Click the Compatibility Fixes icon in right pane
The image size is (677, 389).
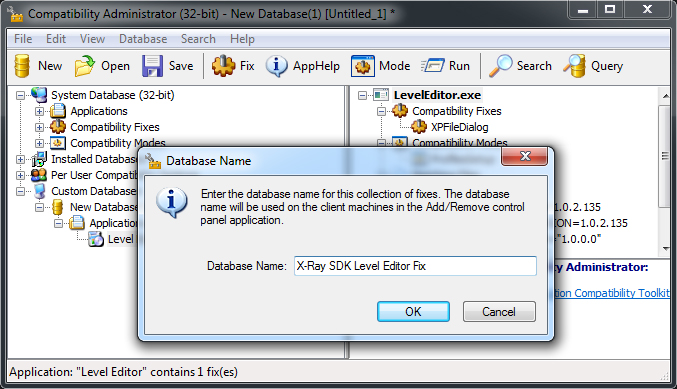click(x=400, y=111)
